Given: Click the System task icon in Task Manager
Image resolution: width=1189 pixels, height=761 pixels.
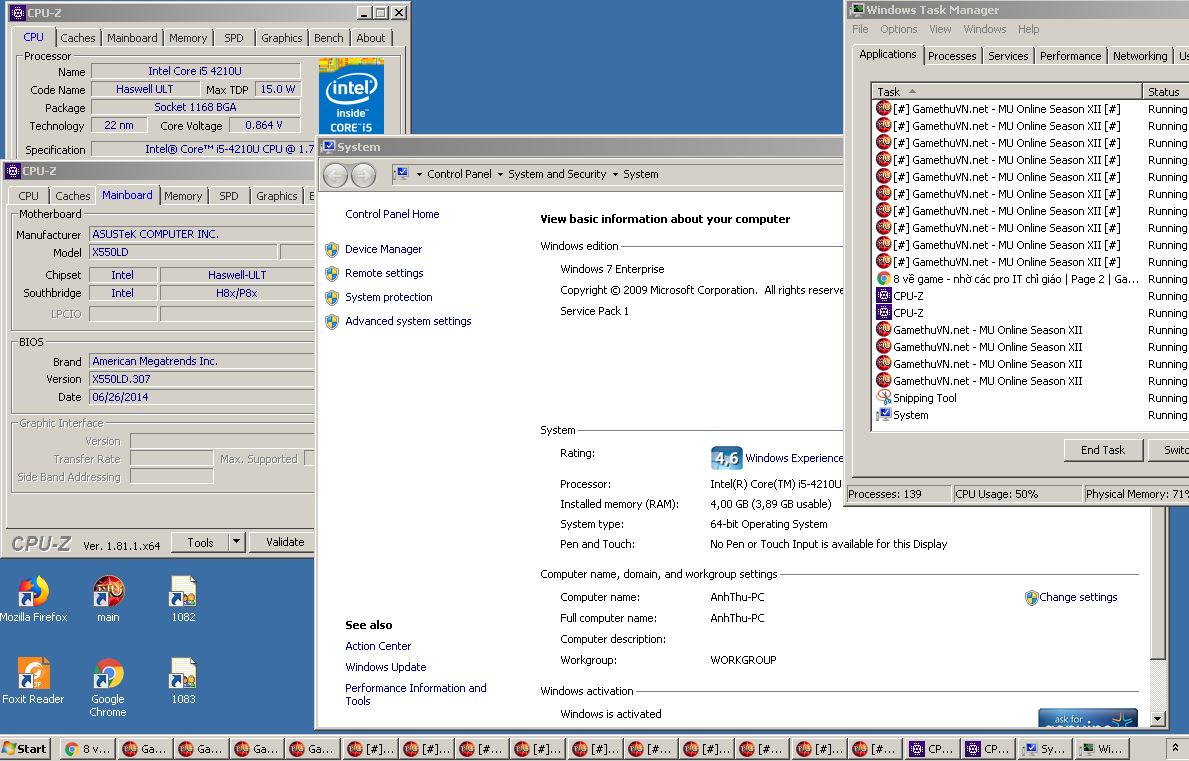Looking at the screenshot, I should (x=883, y=415).
